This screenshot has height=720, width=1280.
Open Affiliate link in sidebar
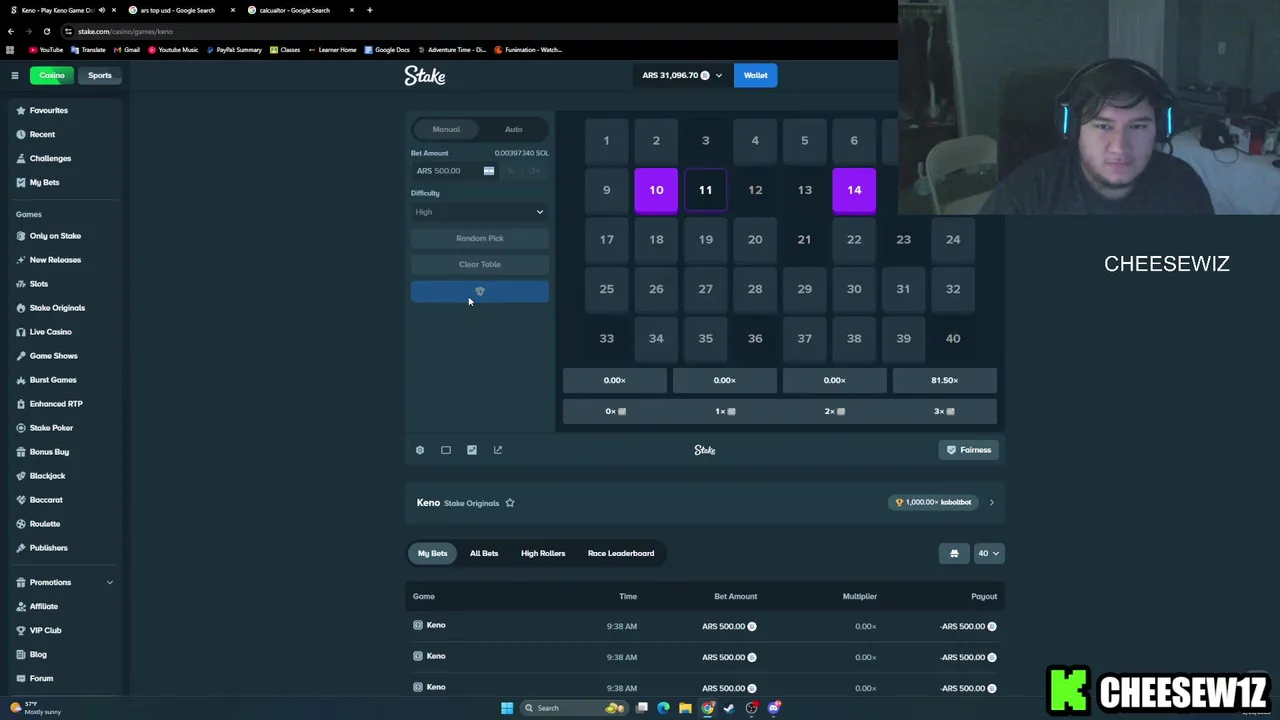44,606
